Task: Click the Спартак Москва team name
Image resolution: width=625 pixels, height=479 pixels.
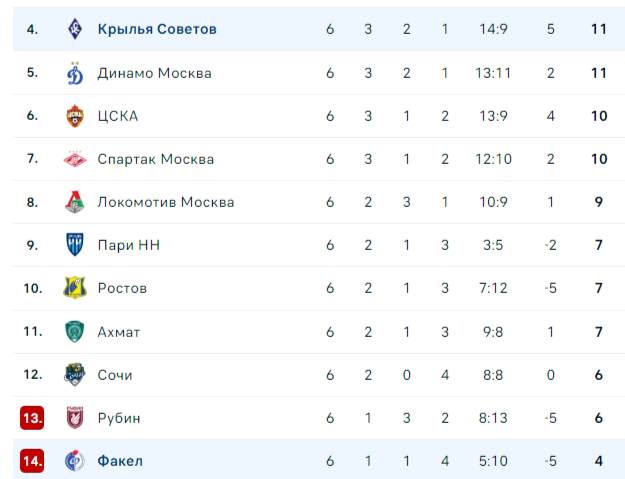Action: pyautogui.click(x=156, y=159)
